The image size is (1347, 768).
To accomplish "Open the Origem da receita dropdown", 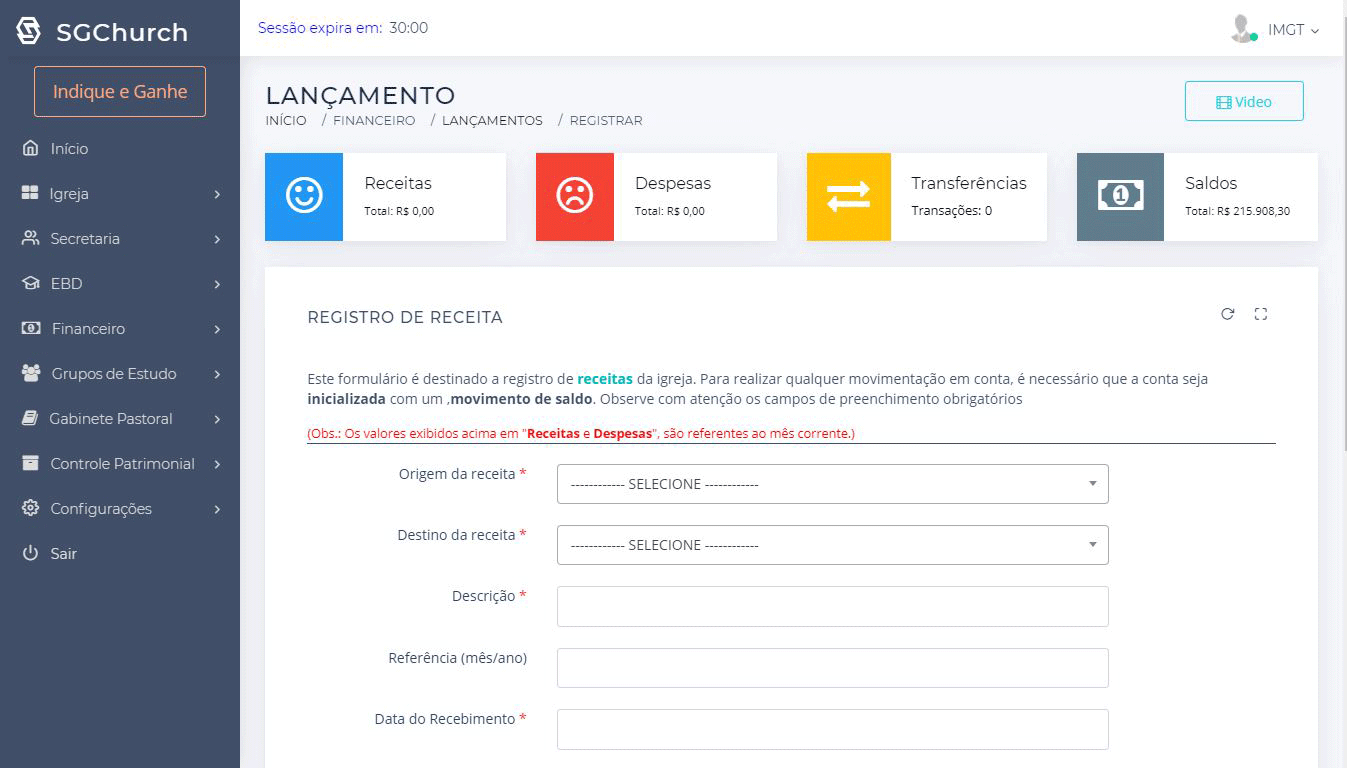I will 832,484.
